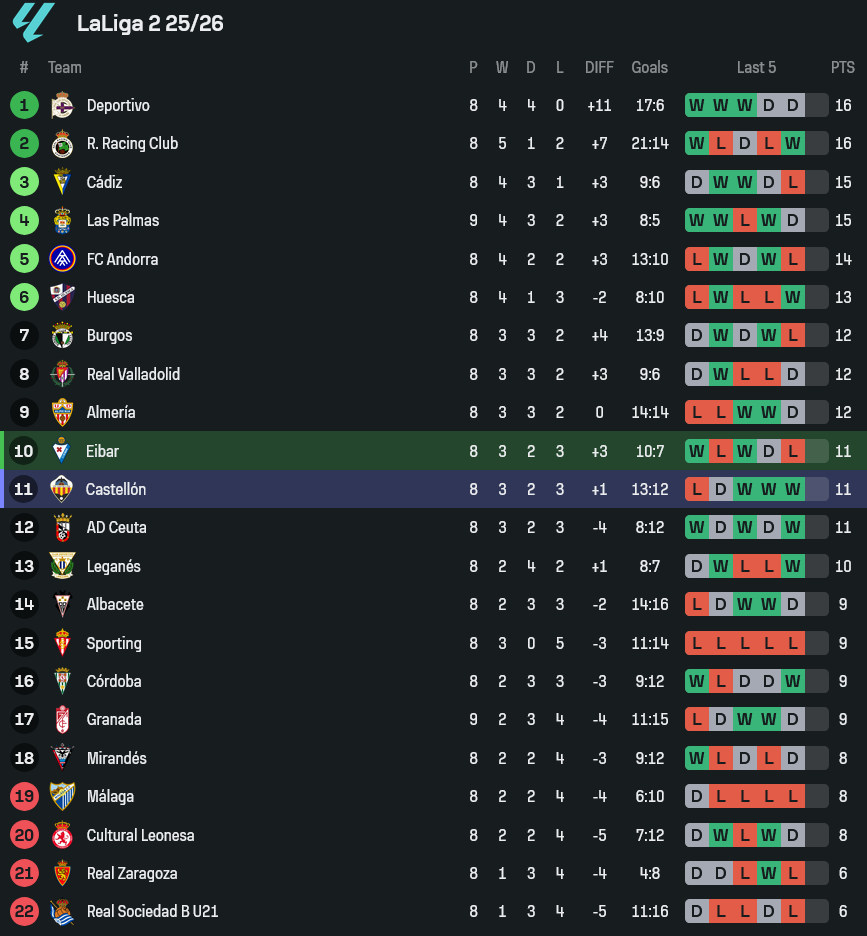Viewport: 867px width, 936px height.
Task: Click the R. Racing Club crest
Action: pos(62,144)
